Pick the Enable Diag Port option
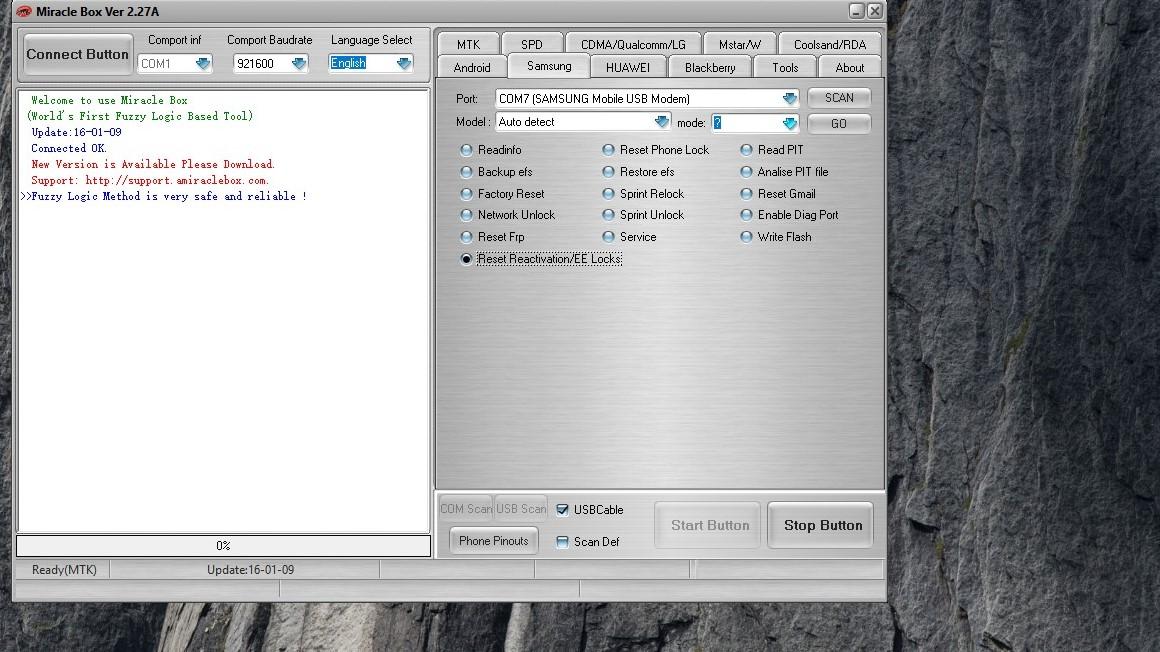The width and height of the screenshot is (1160, 652). 746,215
